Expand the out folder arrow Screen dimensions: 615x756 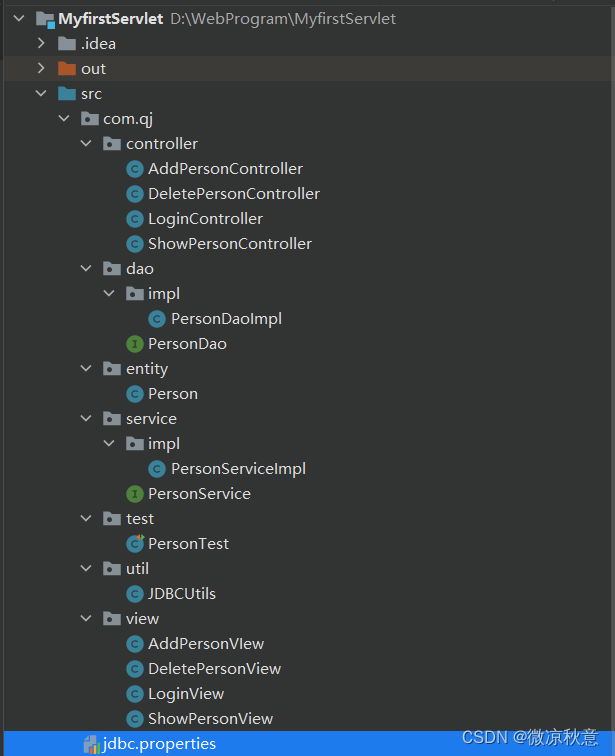(41, 68)
